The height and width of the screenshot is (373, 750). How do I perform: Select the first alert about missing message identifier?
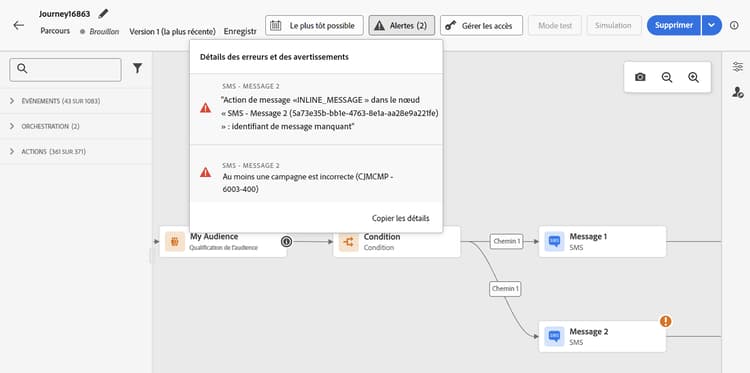[316, 109]
